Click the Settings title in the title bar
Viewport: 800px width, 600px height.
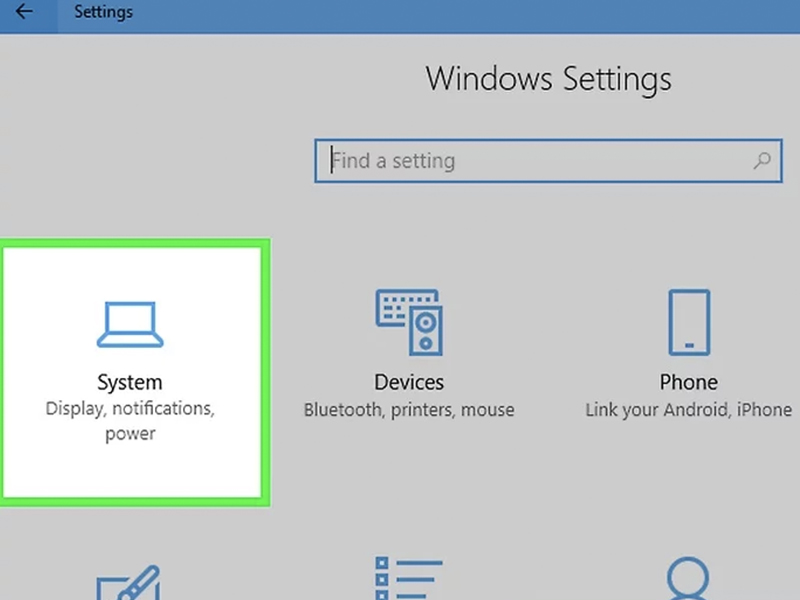pyautogui.click(x=104, y=12)
